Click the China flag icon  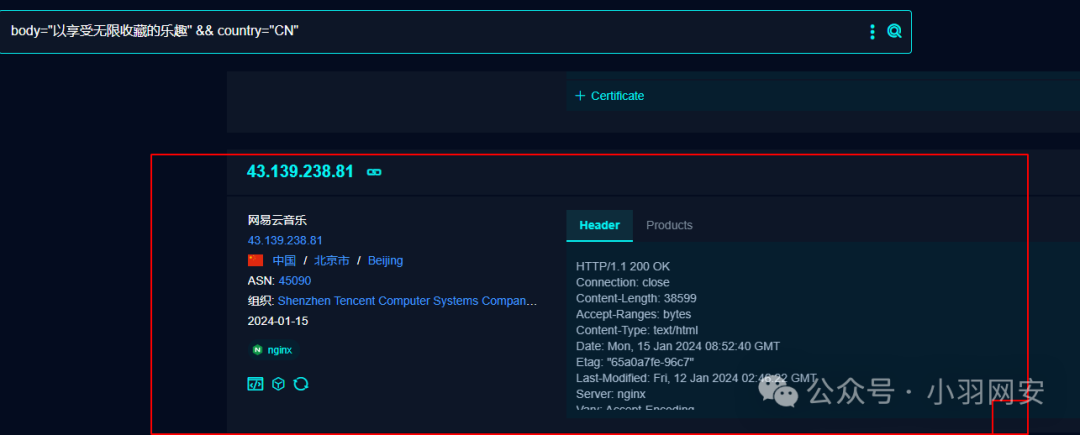tap(256, 260)
